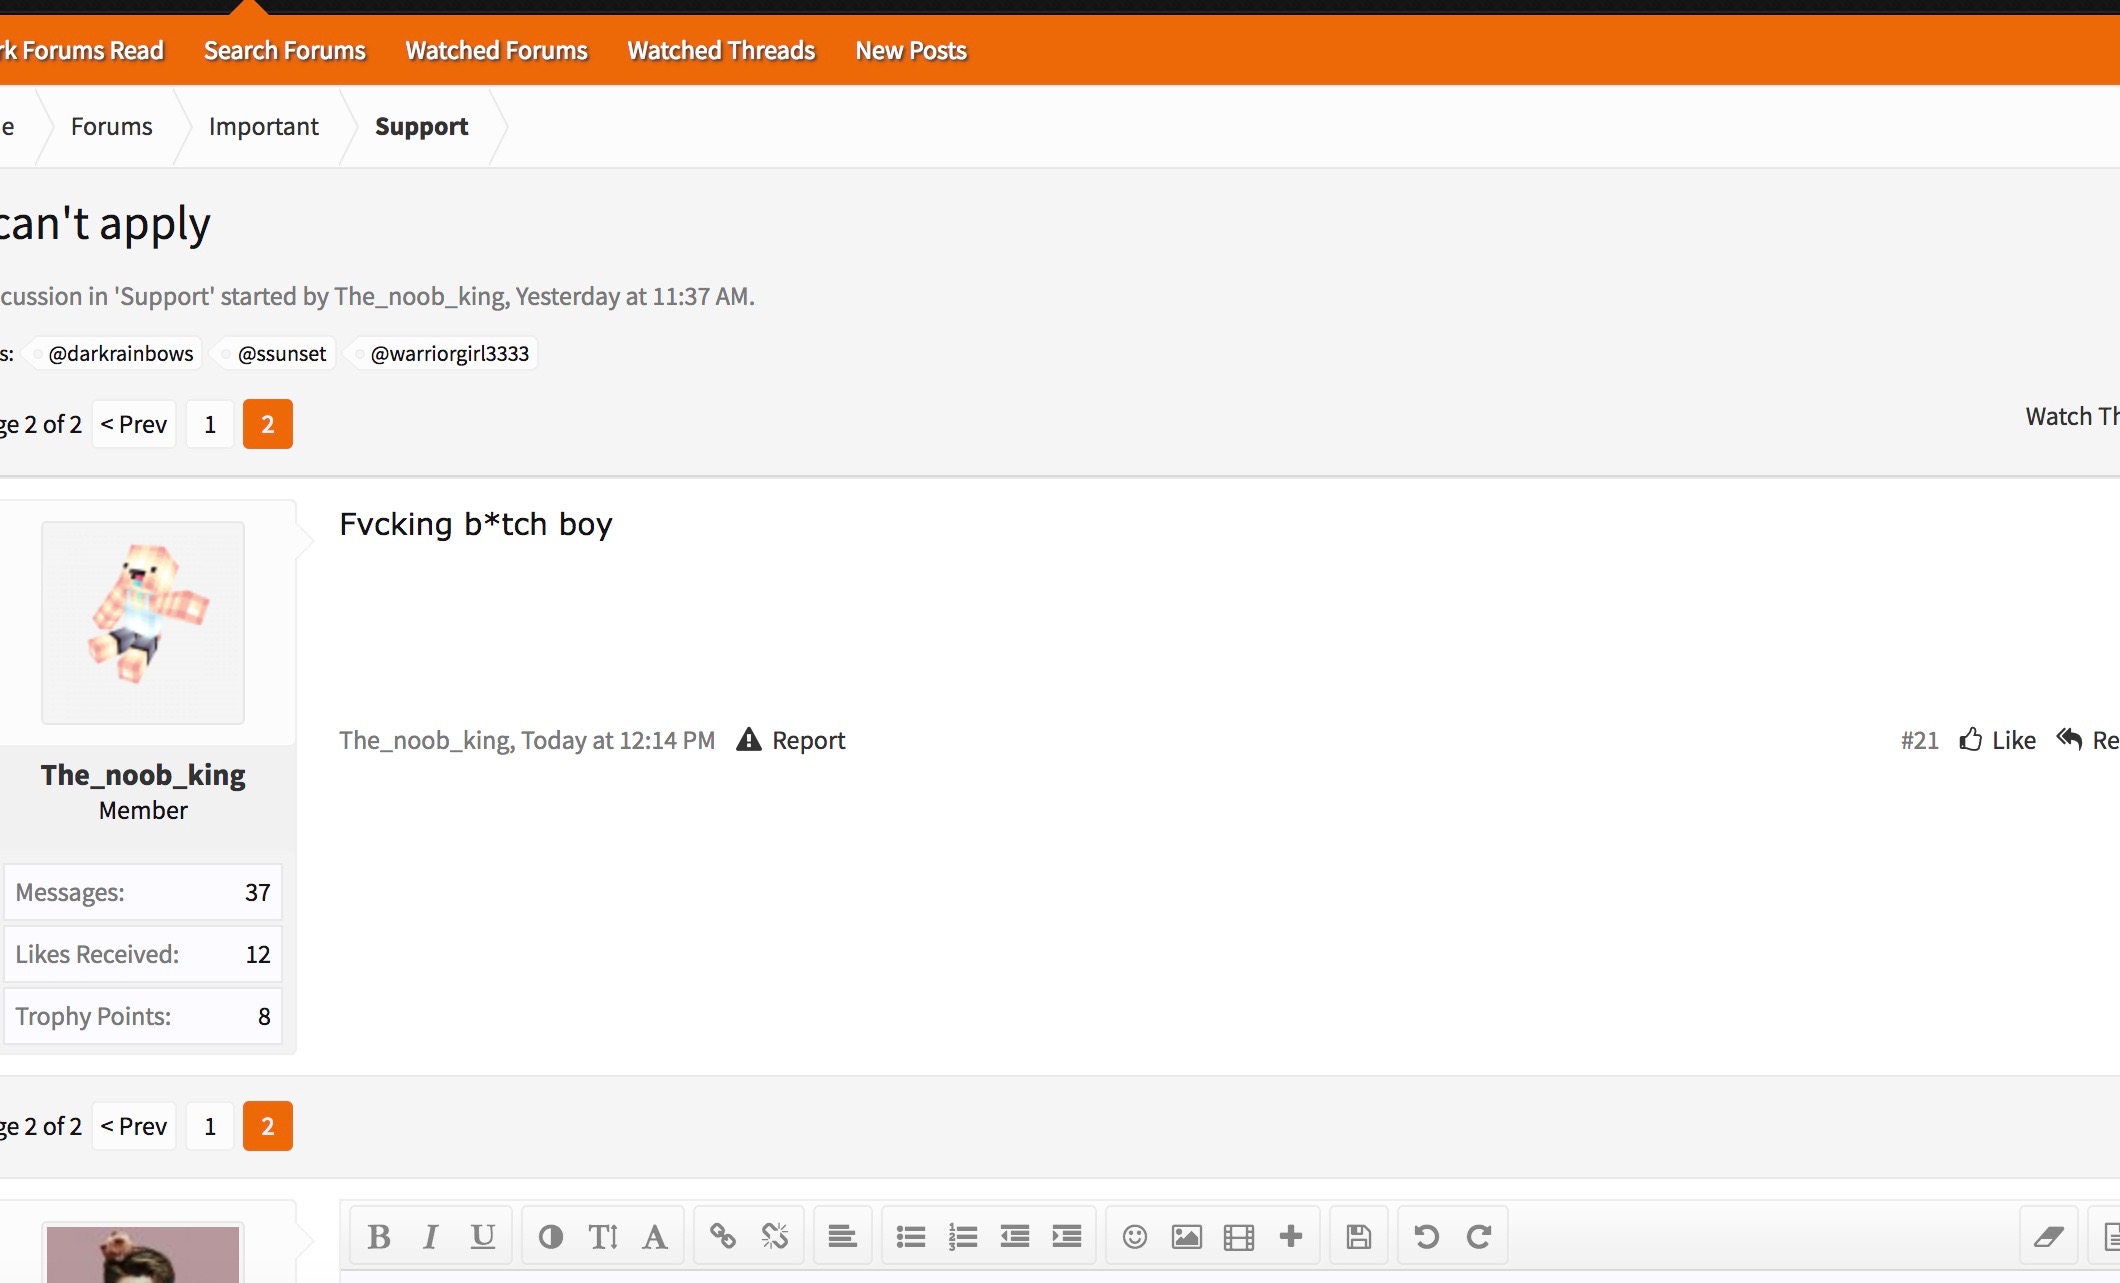
Task: Open @darkrainbows tag
Action: tap(120, 353)
